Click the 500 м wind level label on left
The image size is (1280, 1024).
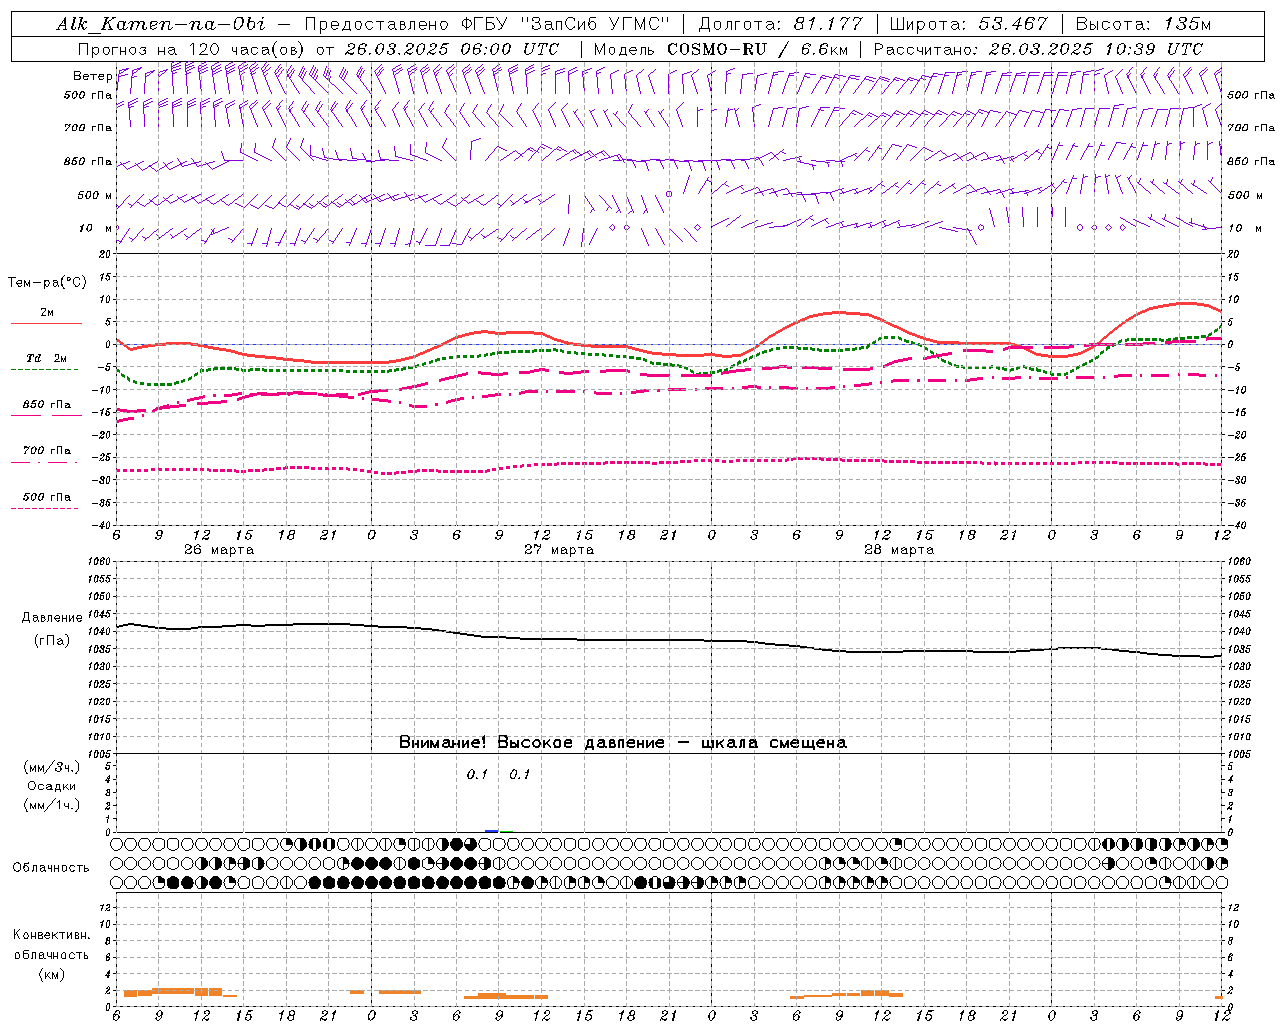pos(95,195)
